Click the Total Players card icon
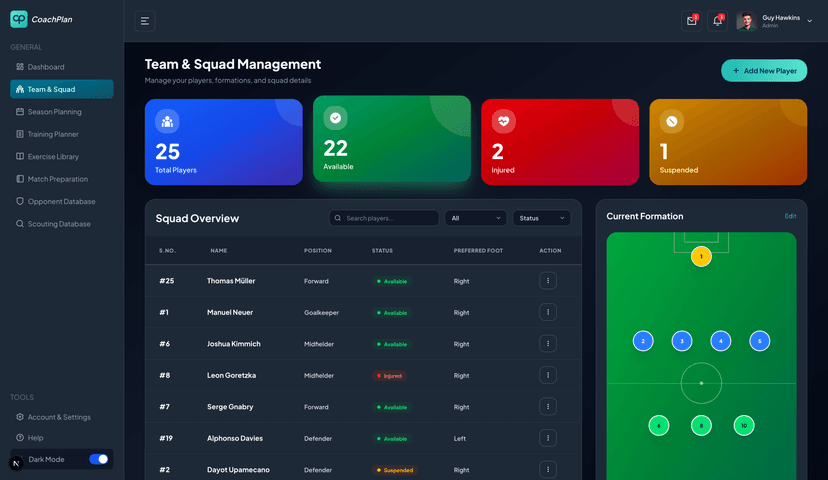The height and width of the screenshot is (480, 828). click(x=167, y=121)
